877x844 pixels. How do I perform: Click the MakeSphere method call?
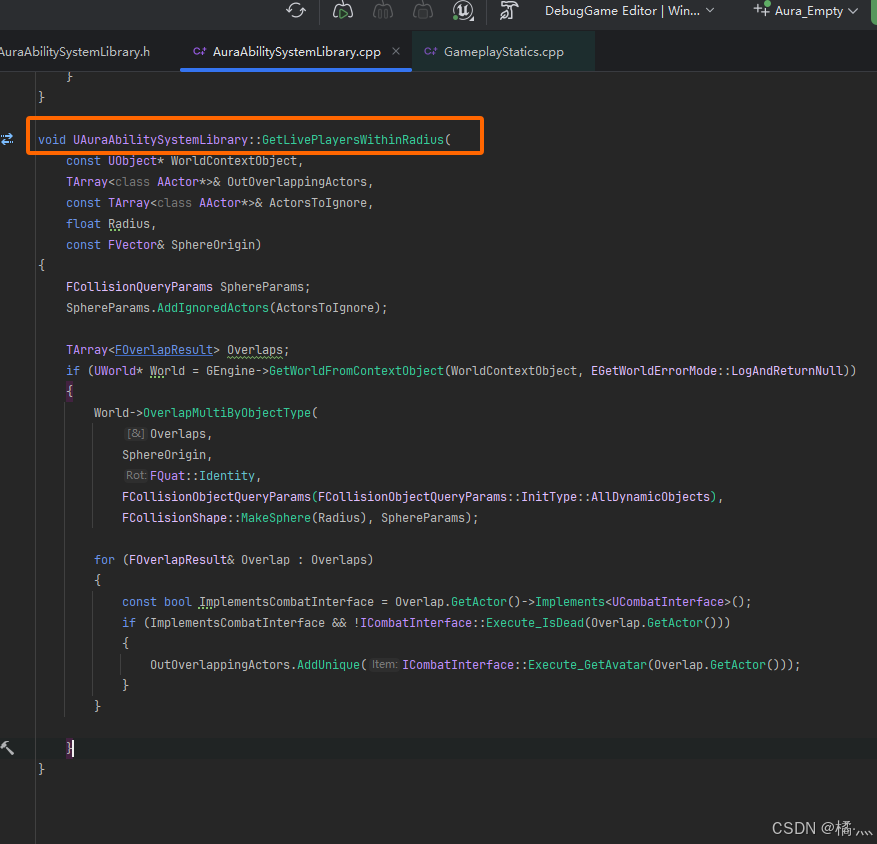click(276, 518)
